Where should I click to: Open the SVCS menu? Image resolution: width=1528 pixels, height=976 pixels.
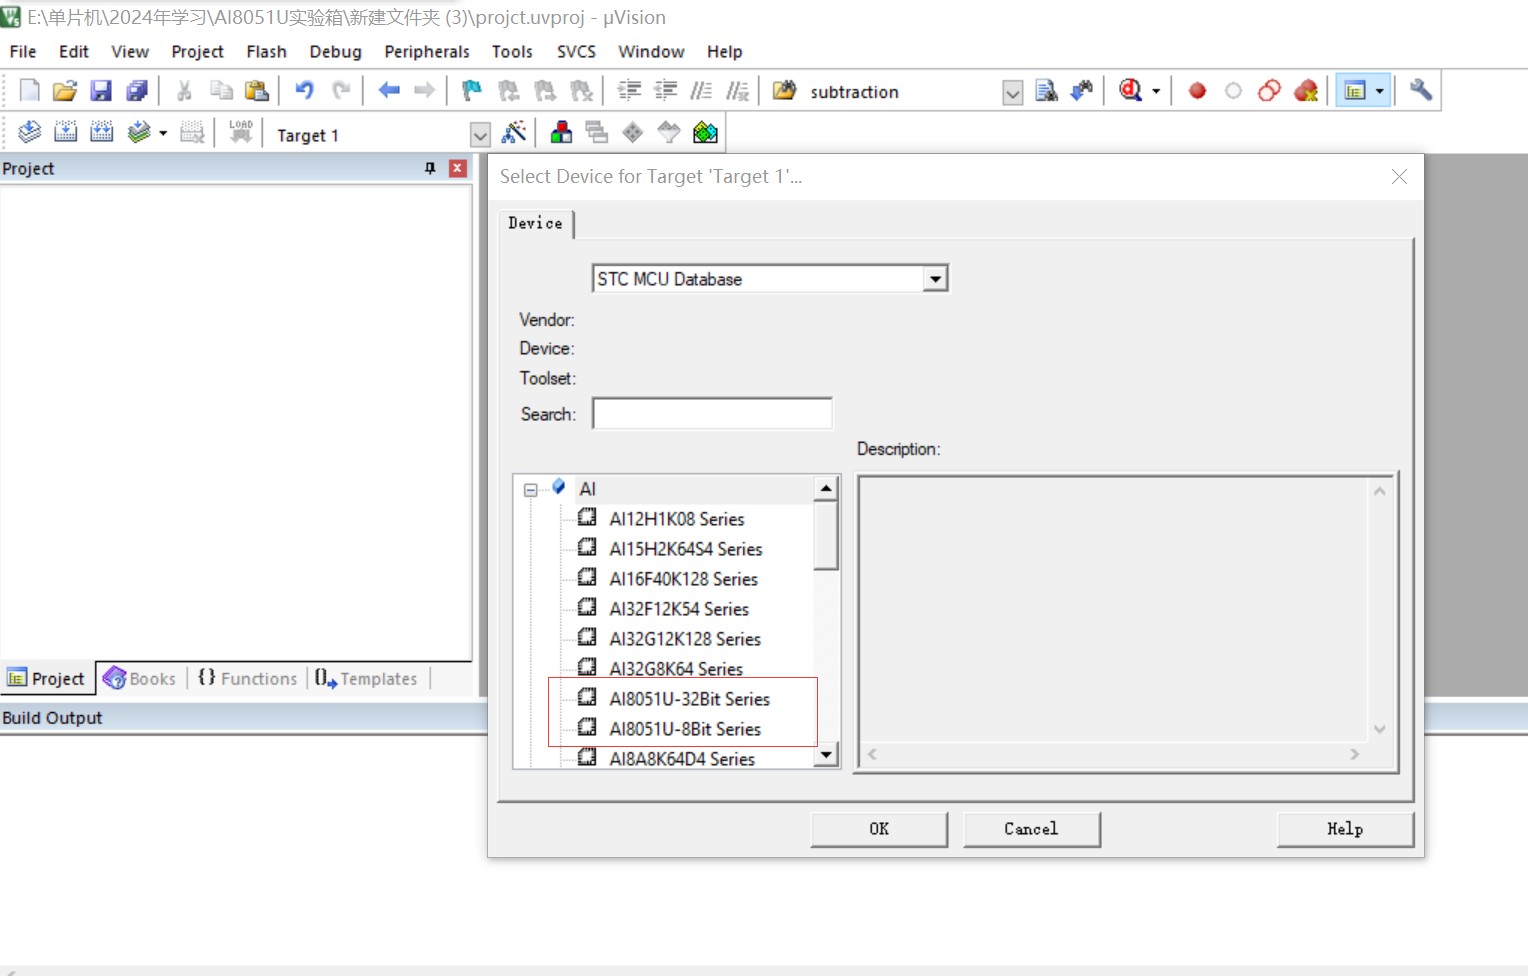(576, 51)
